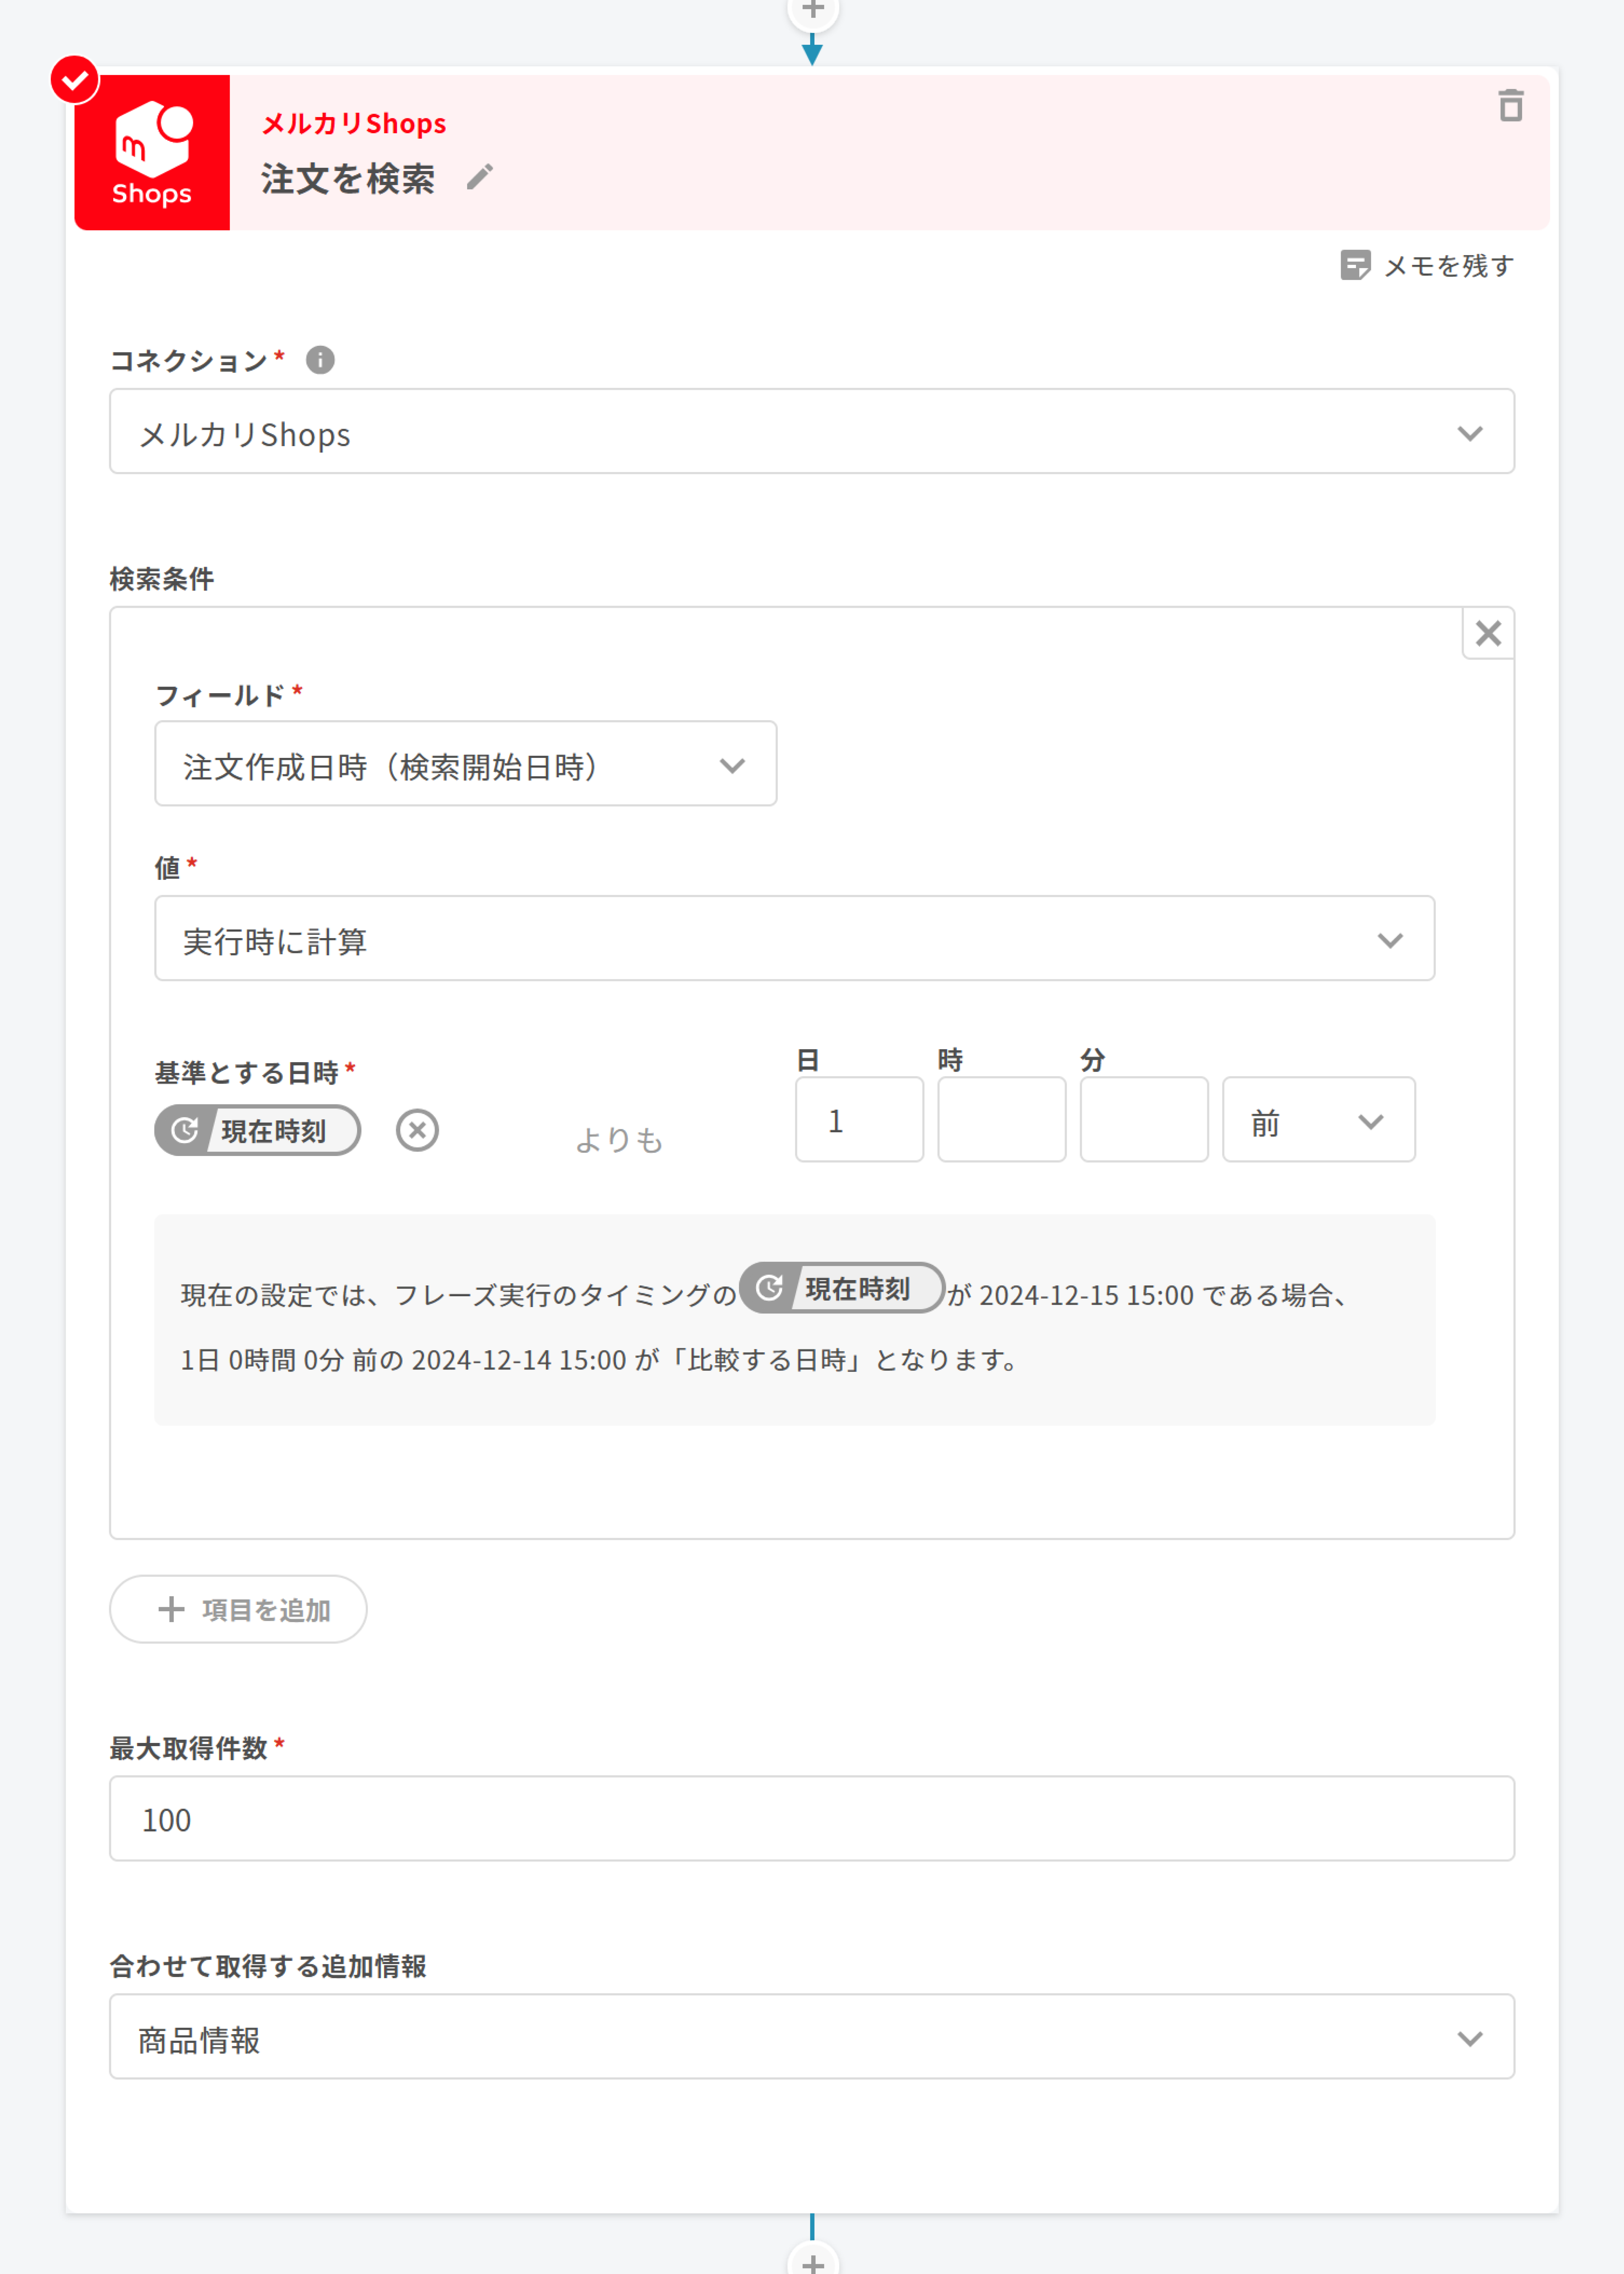
Task: Focus the 日 days input field
Action: point(859,1120)
